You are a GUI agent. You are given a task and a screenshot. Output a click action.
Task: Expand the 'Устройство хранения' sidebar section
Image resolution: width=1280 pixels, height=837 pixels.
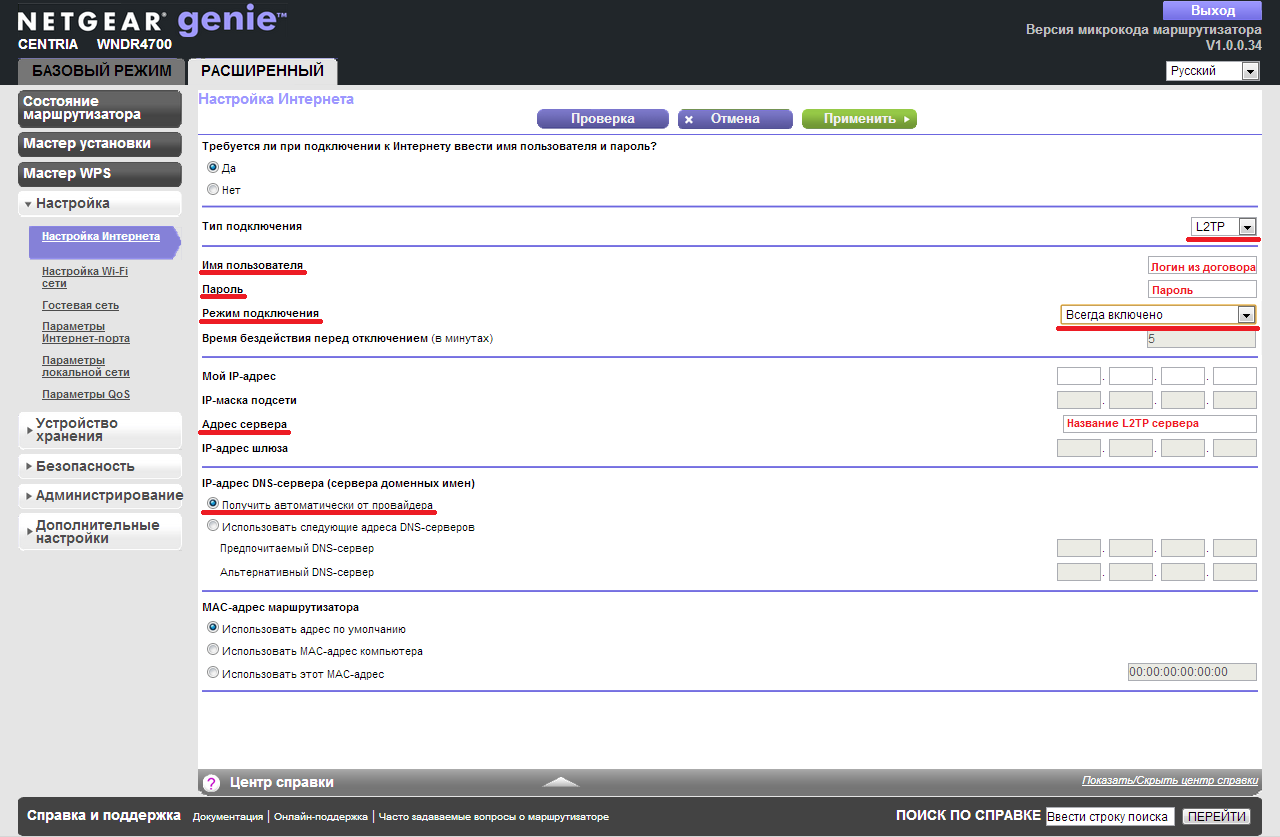click(x=100, y=430)
